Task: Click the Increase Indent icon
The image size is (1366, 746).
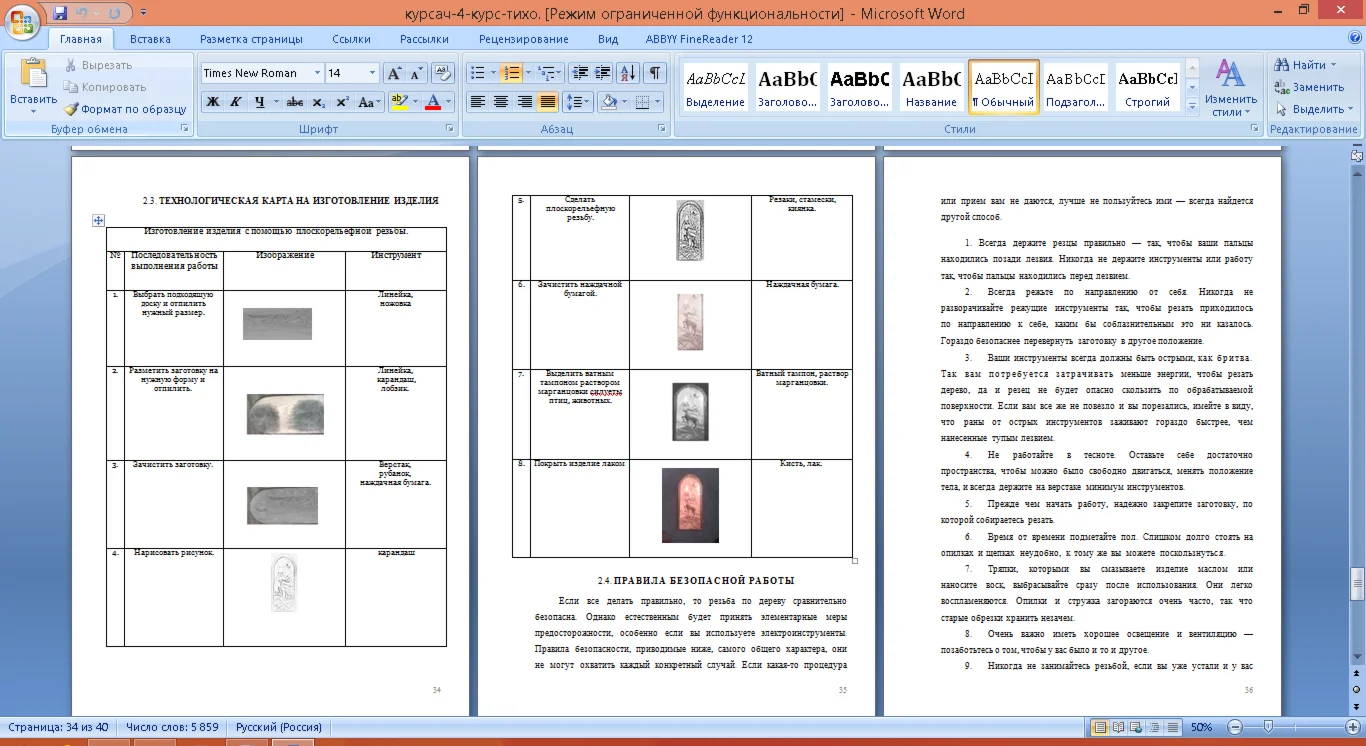Action: tap(602, 73)
